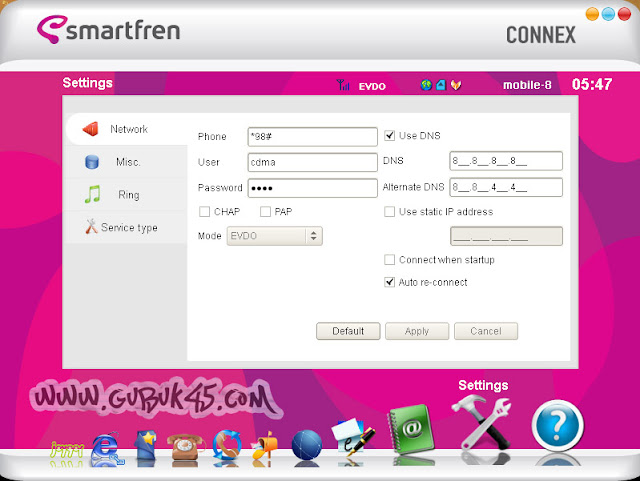Open the green address book icon
The image size is (640, 481).
pos(411,429)
